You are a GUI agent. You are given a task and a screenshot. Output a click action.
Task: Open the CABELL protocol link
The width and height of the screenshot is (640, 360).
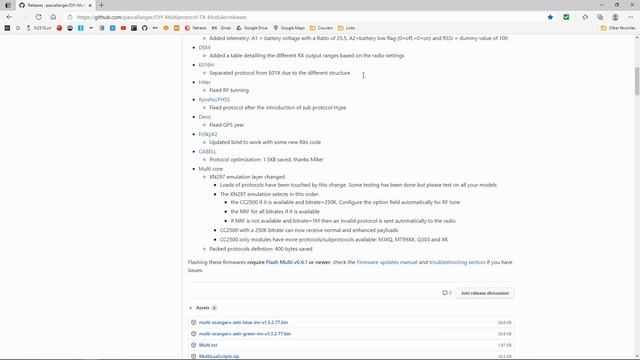click(207, 151)
